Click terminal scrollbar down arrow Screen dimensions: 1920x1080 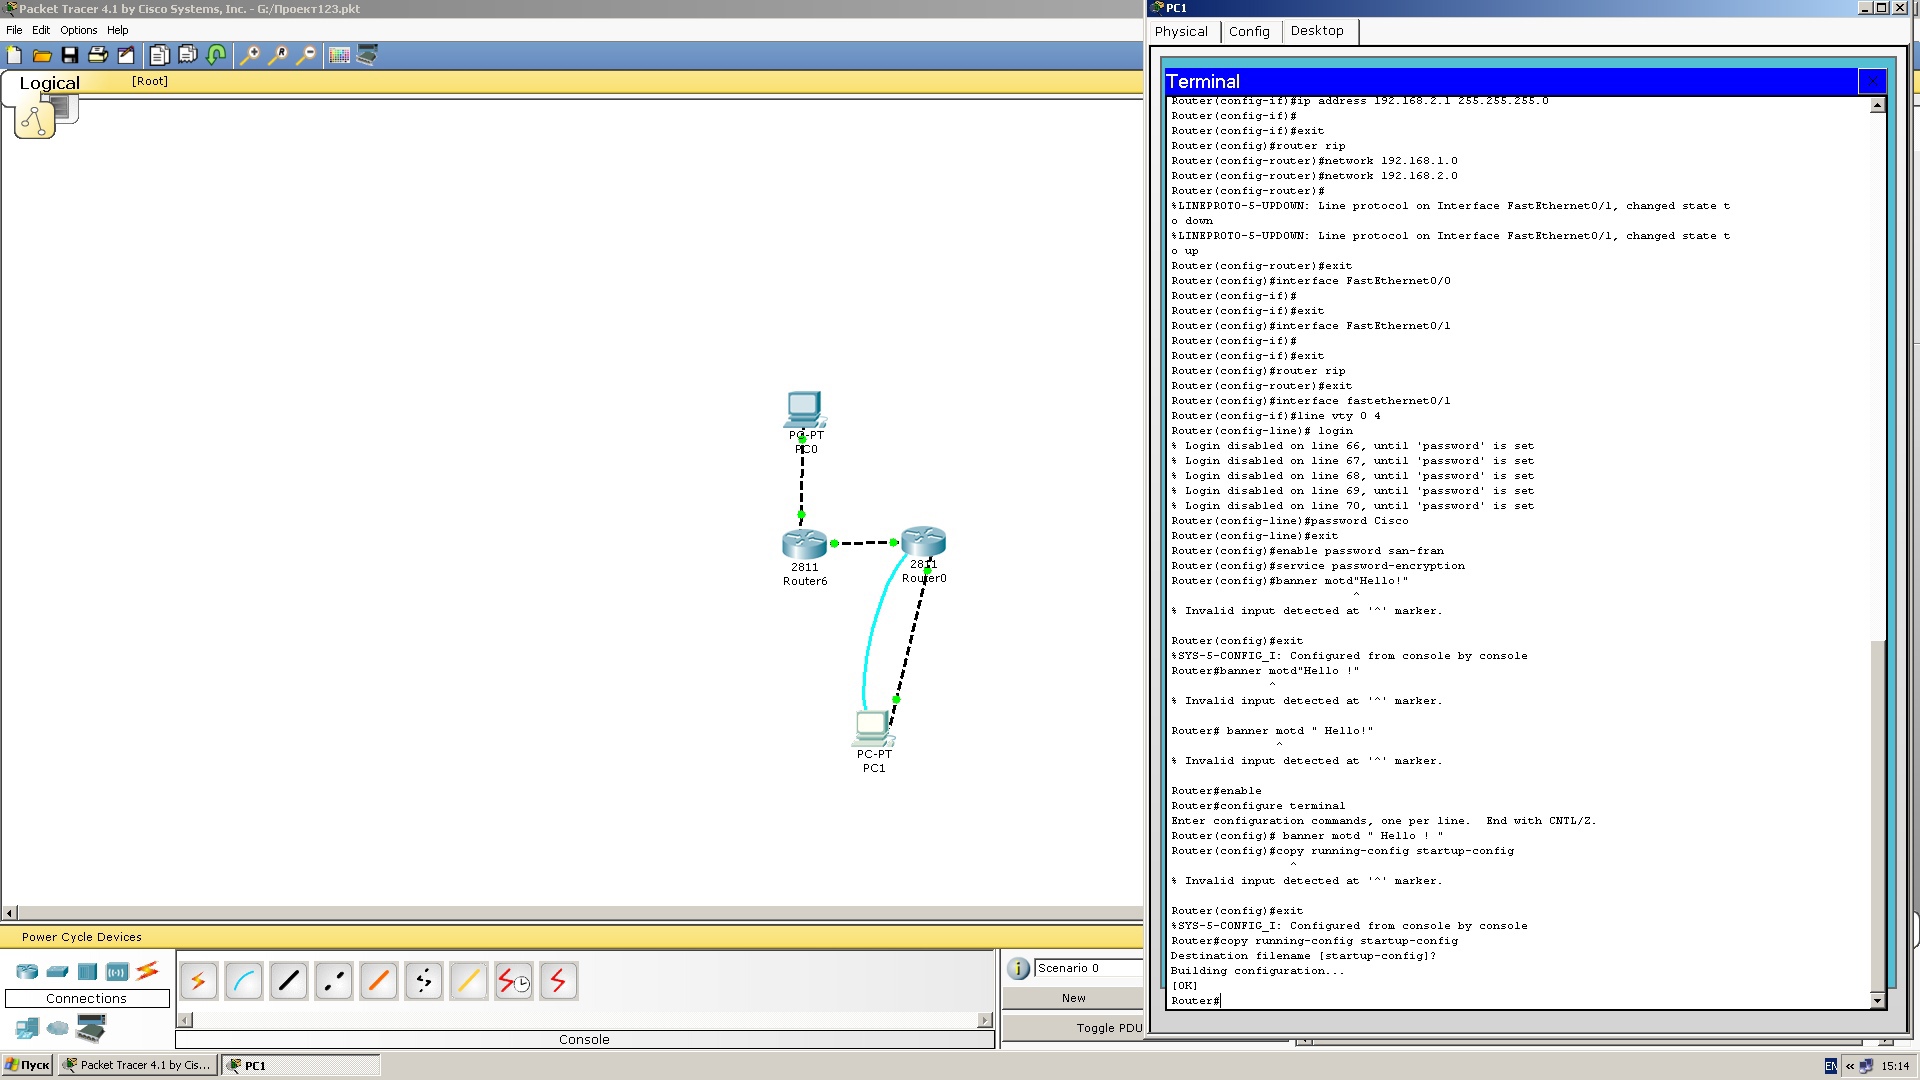(1877, 1000)
